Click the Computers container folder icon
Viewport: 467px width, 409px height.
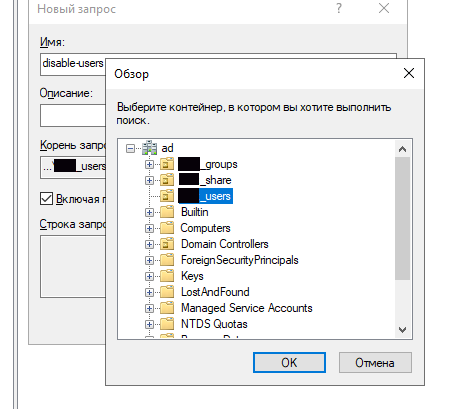click(x=167, y=228)
